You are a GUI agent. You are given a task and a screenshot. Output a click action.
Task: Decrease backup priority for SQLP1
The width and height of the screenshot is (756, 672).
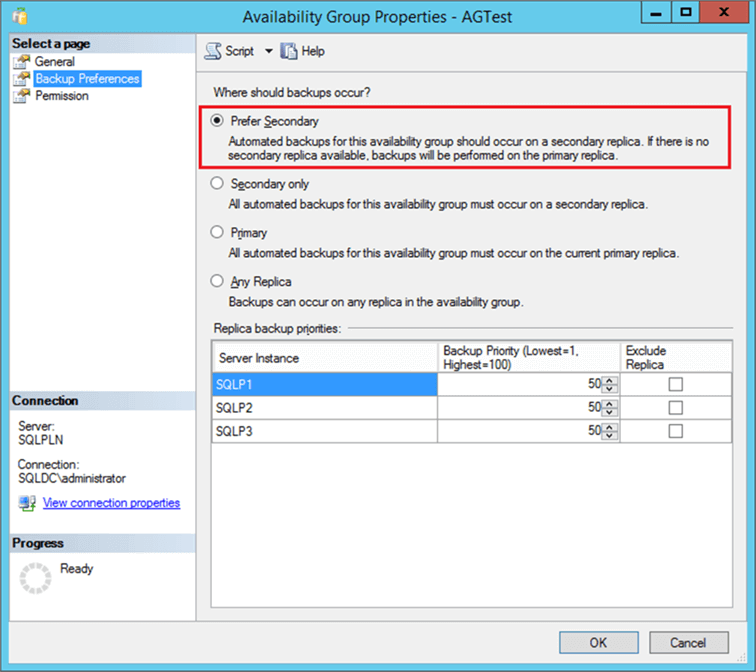click(x=609, y=388)
